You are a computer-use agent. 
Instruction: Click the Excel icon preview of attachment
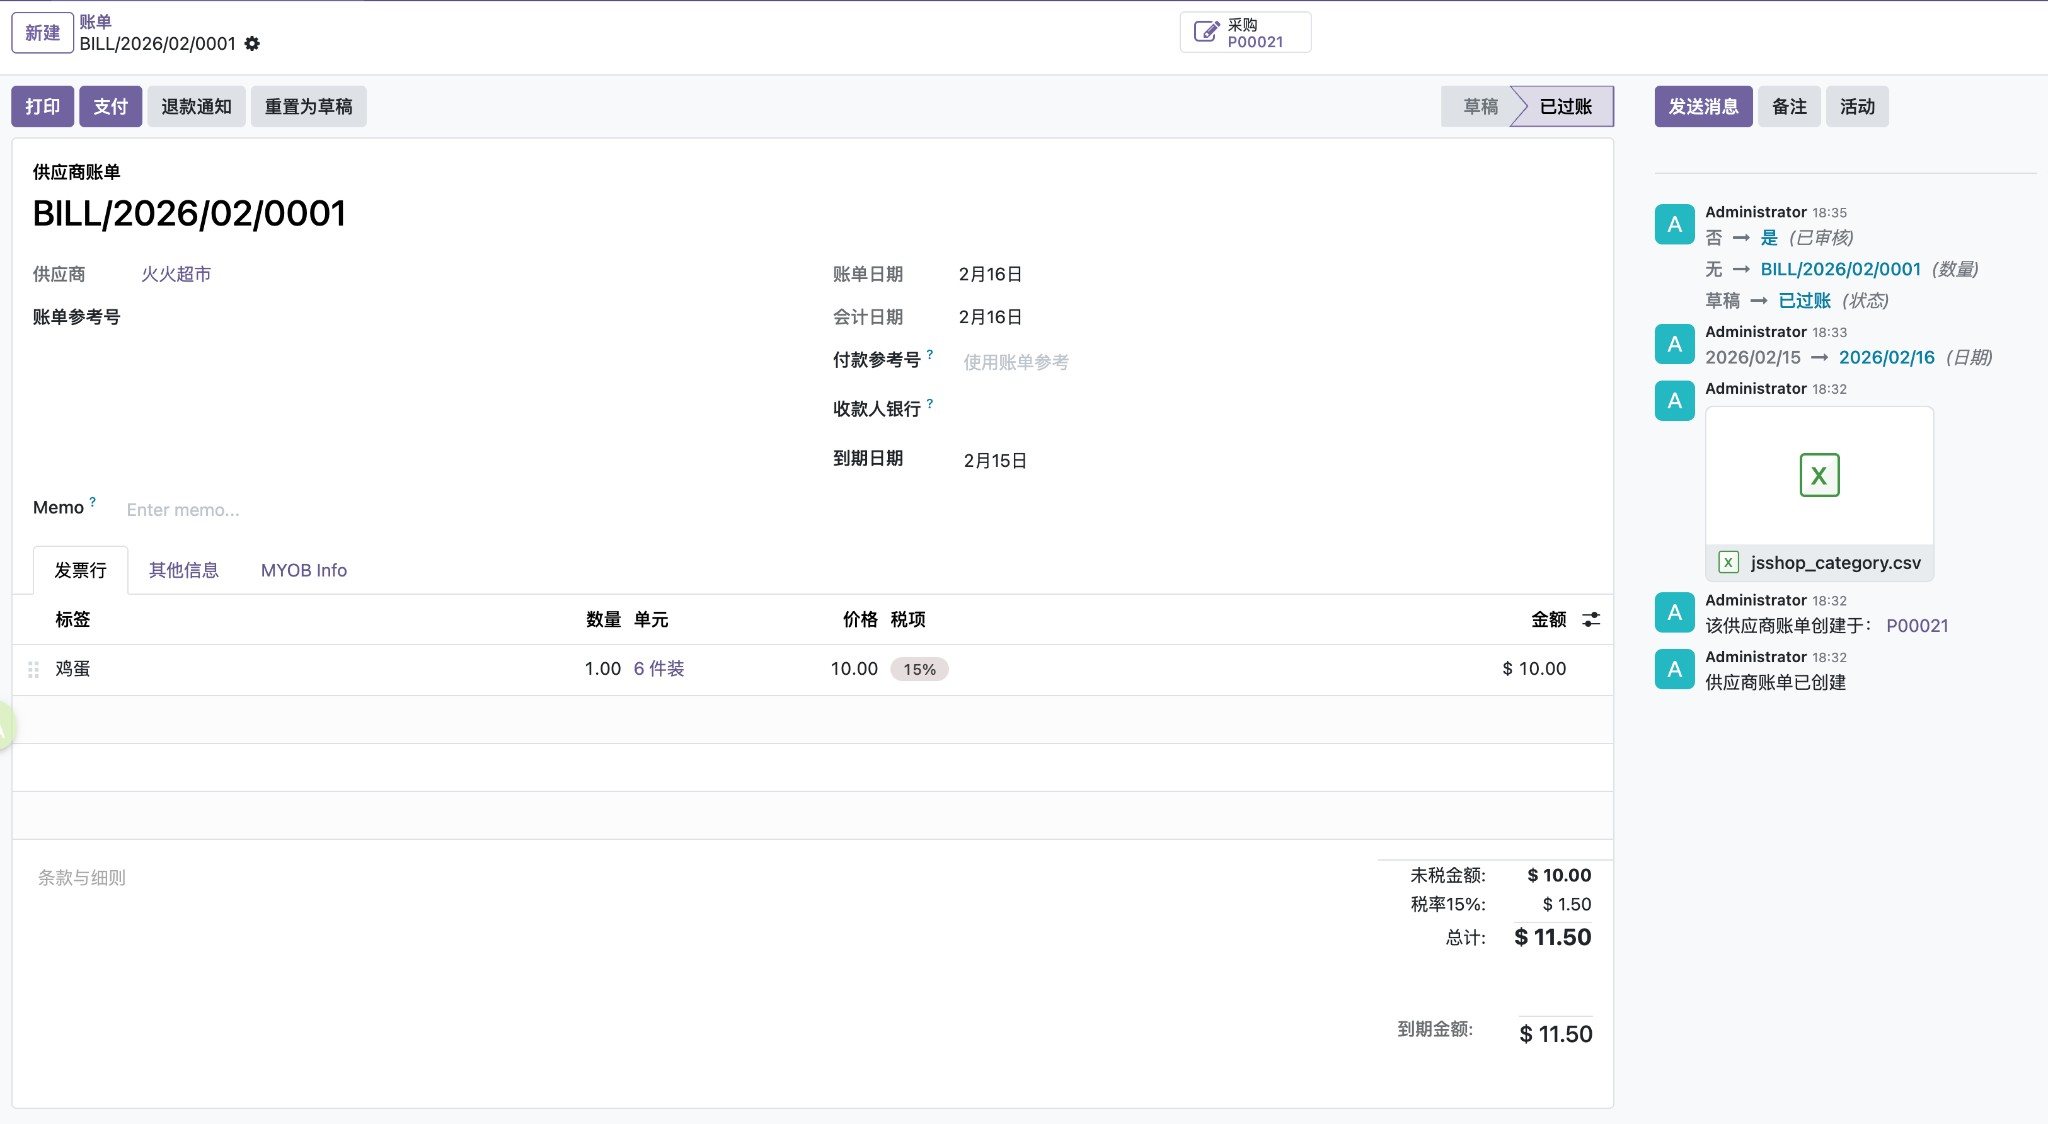click(1819, 475)
